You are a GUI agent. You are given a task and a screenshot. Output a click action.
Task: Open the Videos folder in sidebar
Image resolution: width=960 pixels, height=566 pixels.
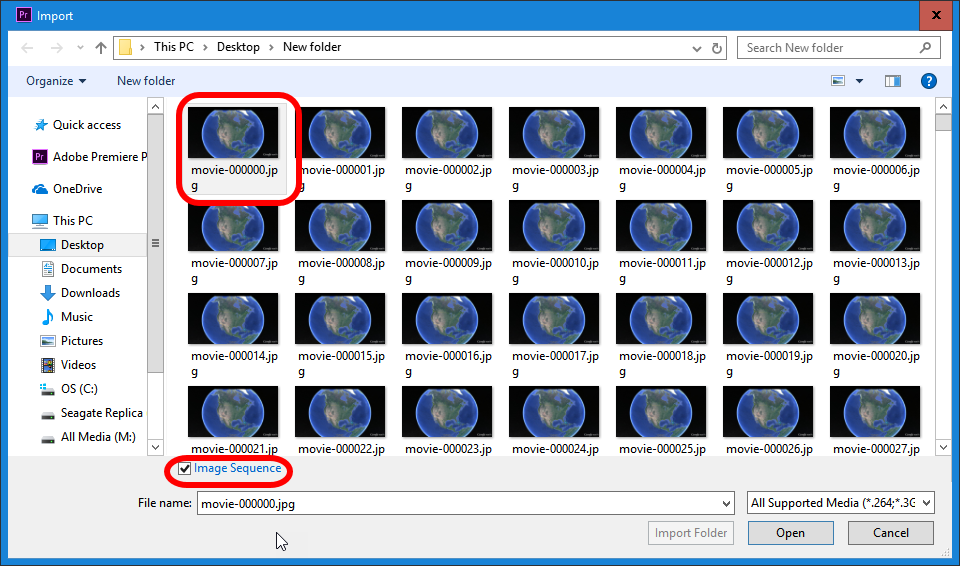(69, 365)
